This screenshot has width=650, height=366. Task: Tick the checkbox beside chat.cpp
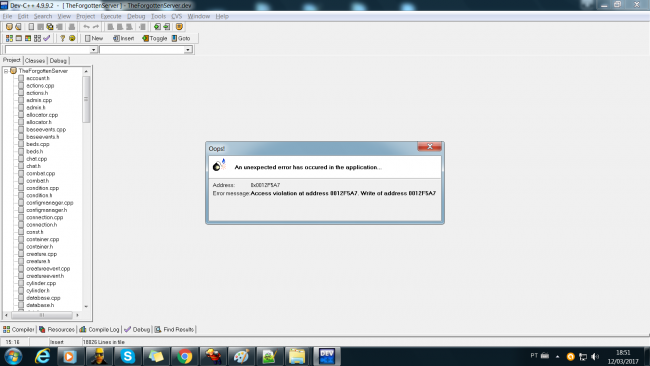[21, 159]
